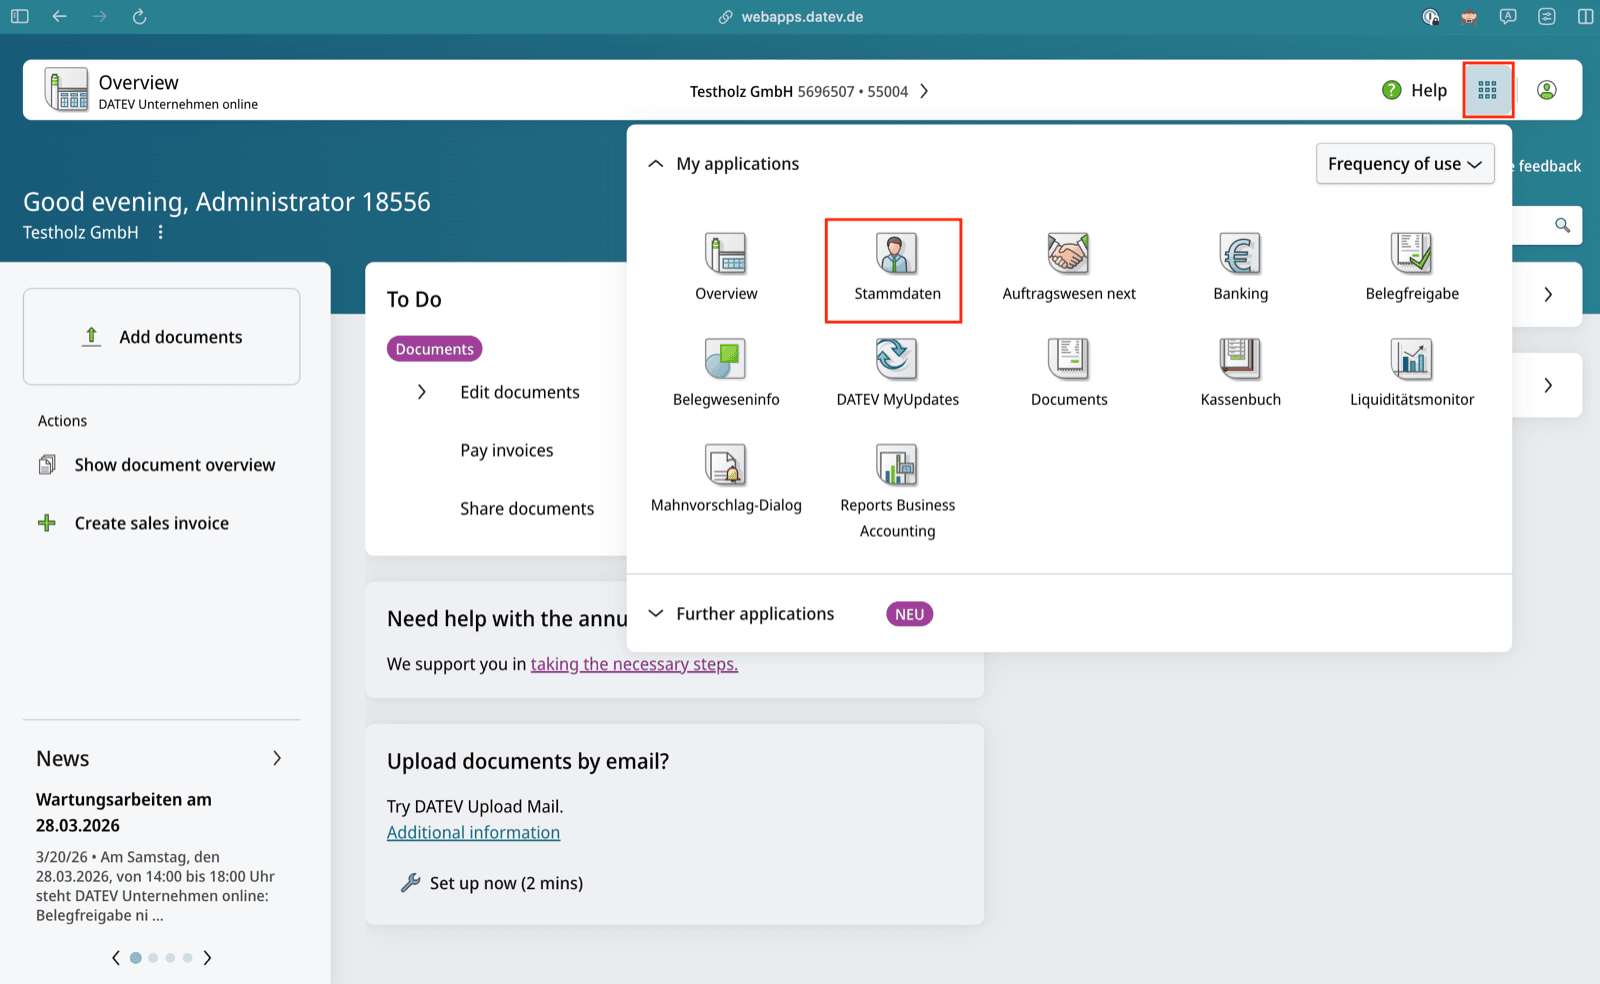Viewport: 1600px width, 984px height.
Task: Click Show document overview action
Action: (x=175, y=465)
